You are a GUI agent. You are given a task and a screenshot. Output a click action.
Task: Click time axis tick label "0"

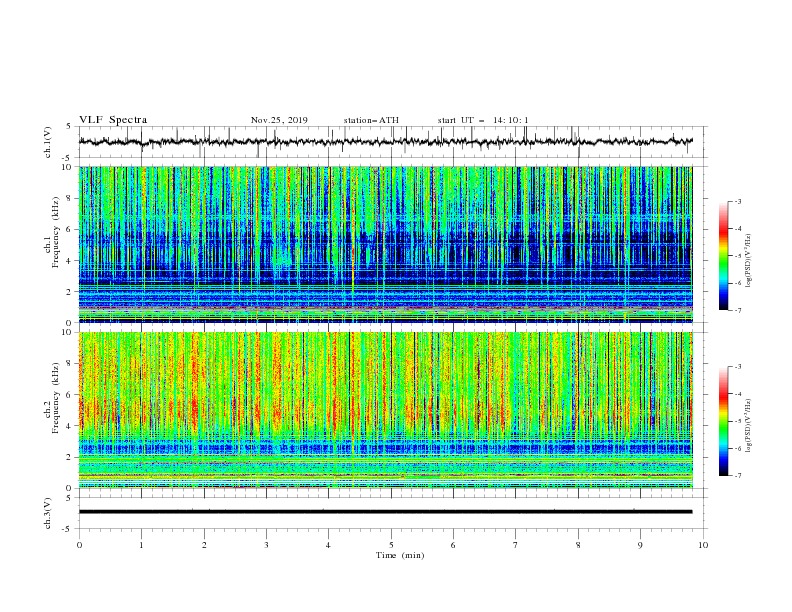(79, 545)
